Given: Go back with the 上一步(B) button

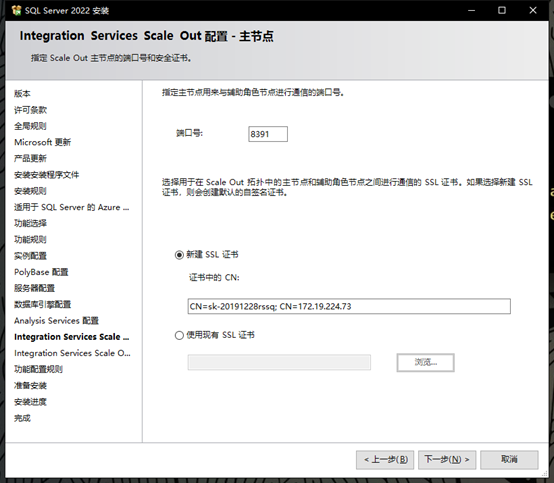Looking at the screenshot, I should click(x=385, y=459).
